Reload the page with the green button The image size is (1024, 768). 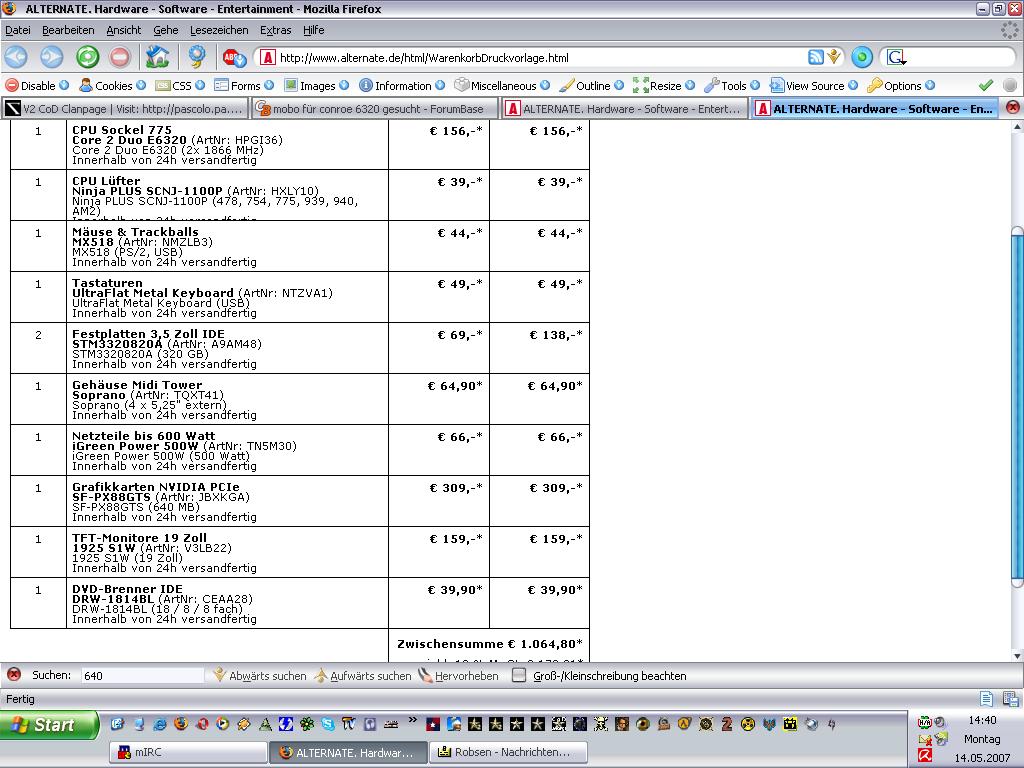coord(87,57)
